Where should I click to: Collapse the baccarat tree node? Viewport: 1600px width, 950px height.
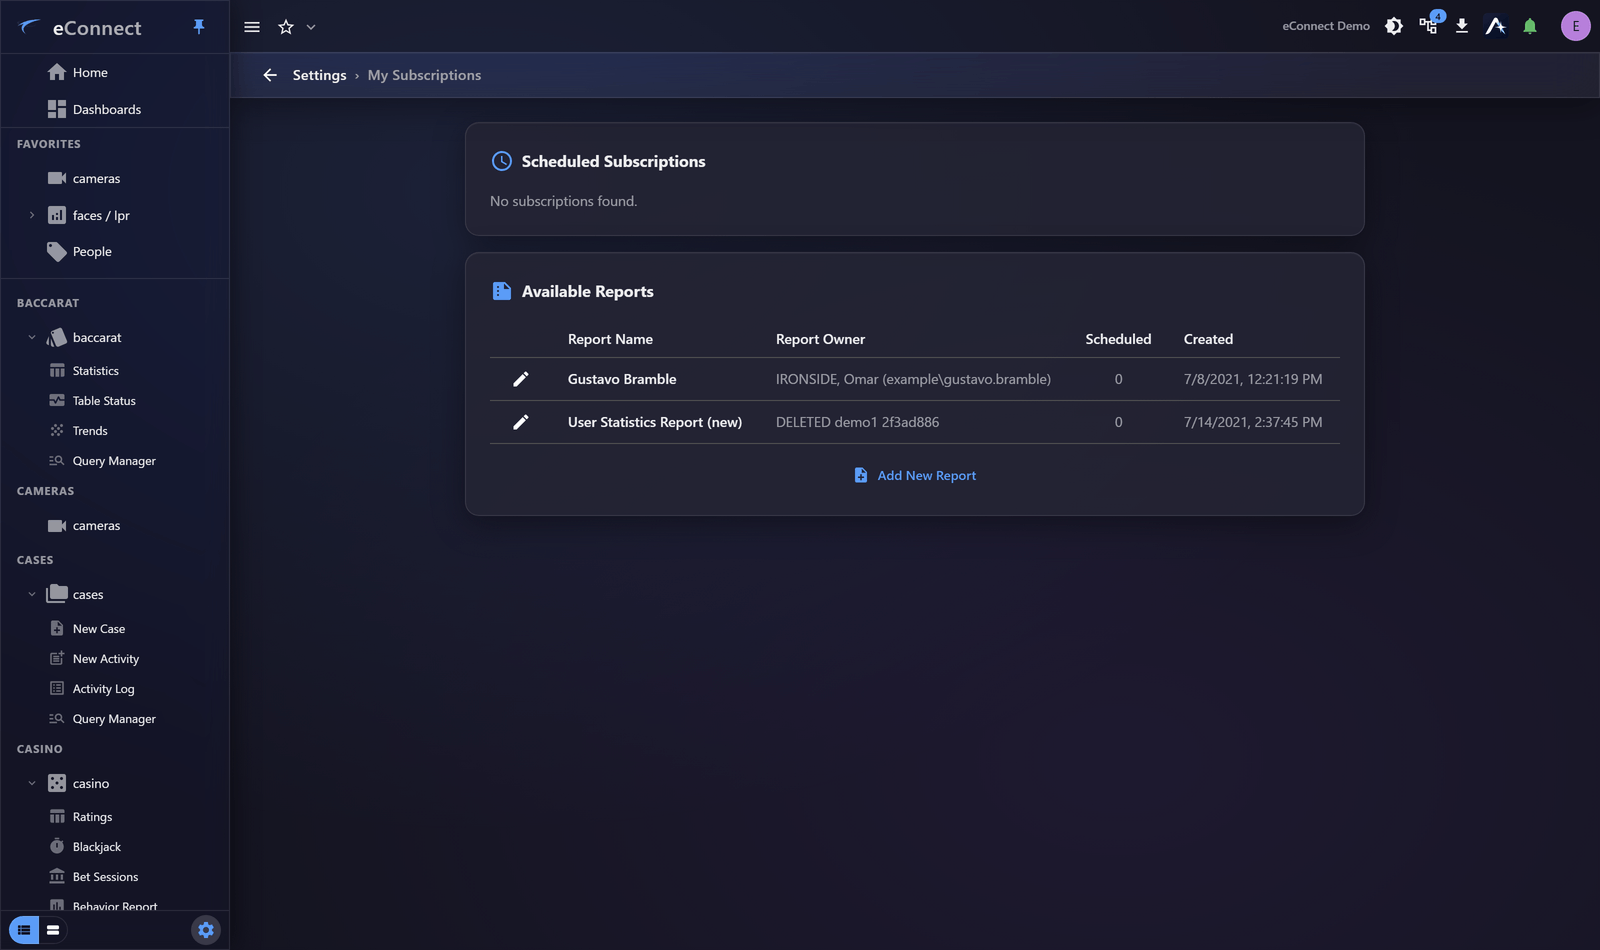tap(32, 337)
